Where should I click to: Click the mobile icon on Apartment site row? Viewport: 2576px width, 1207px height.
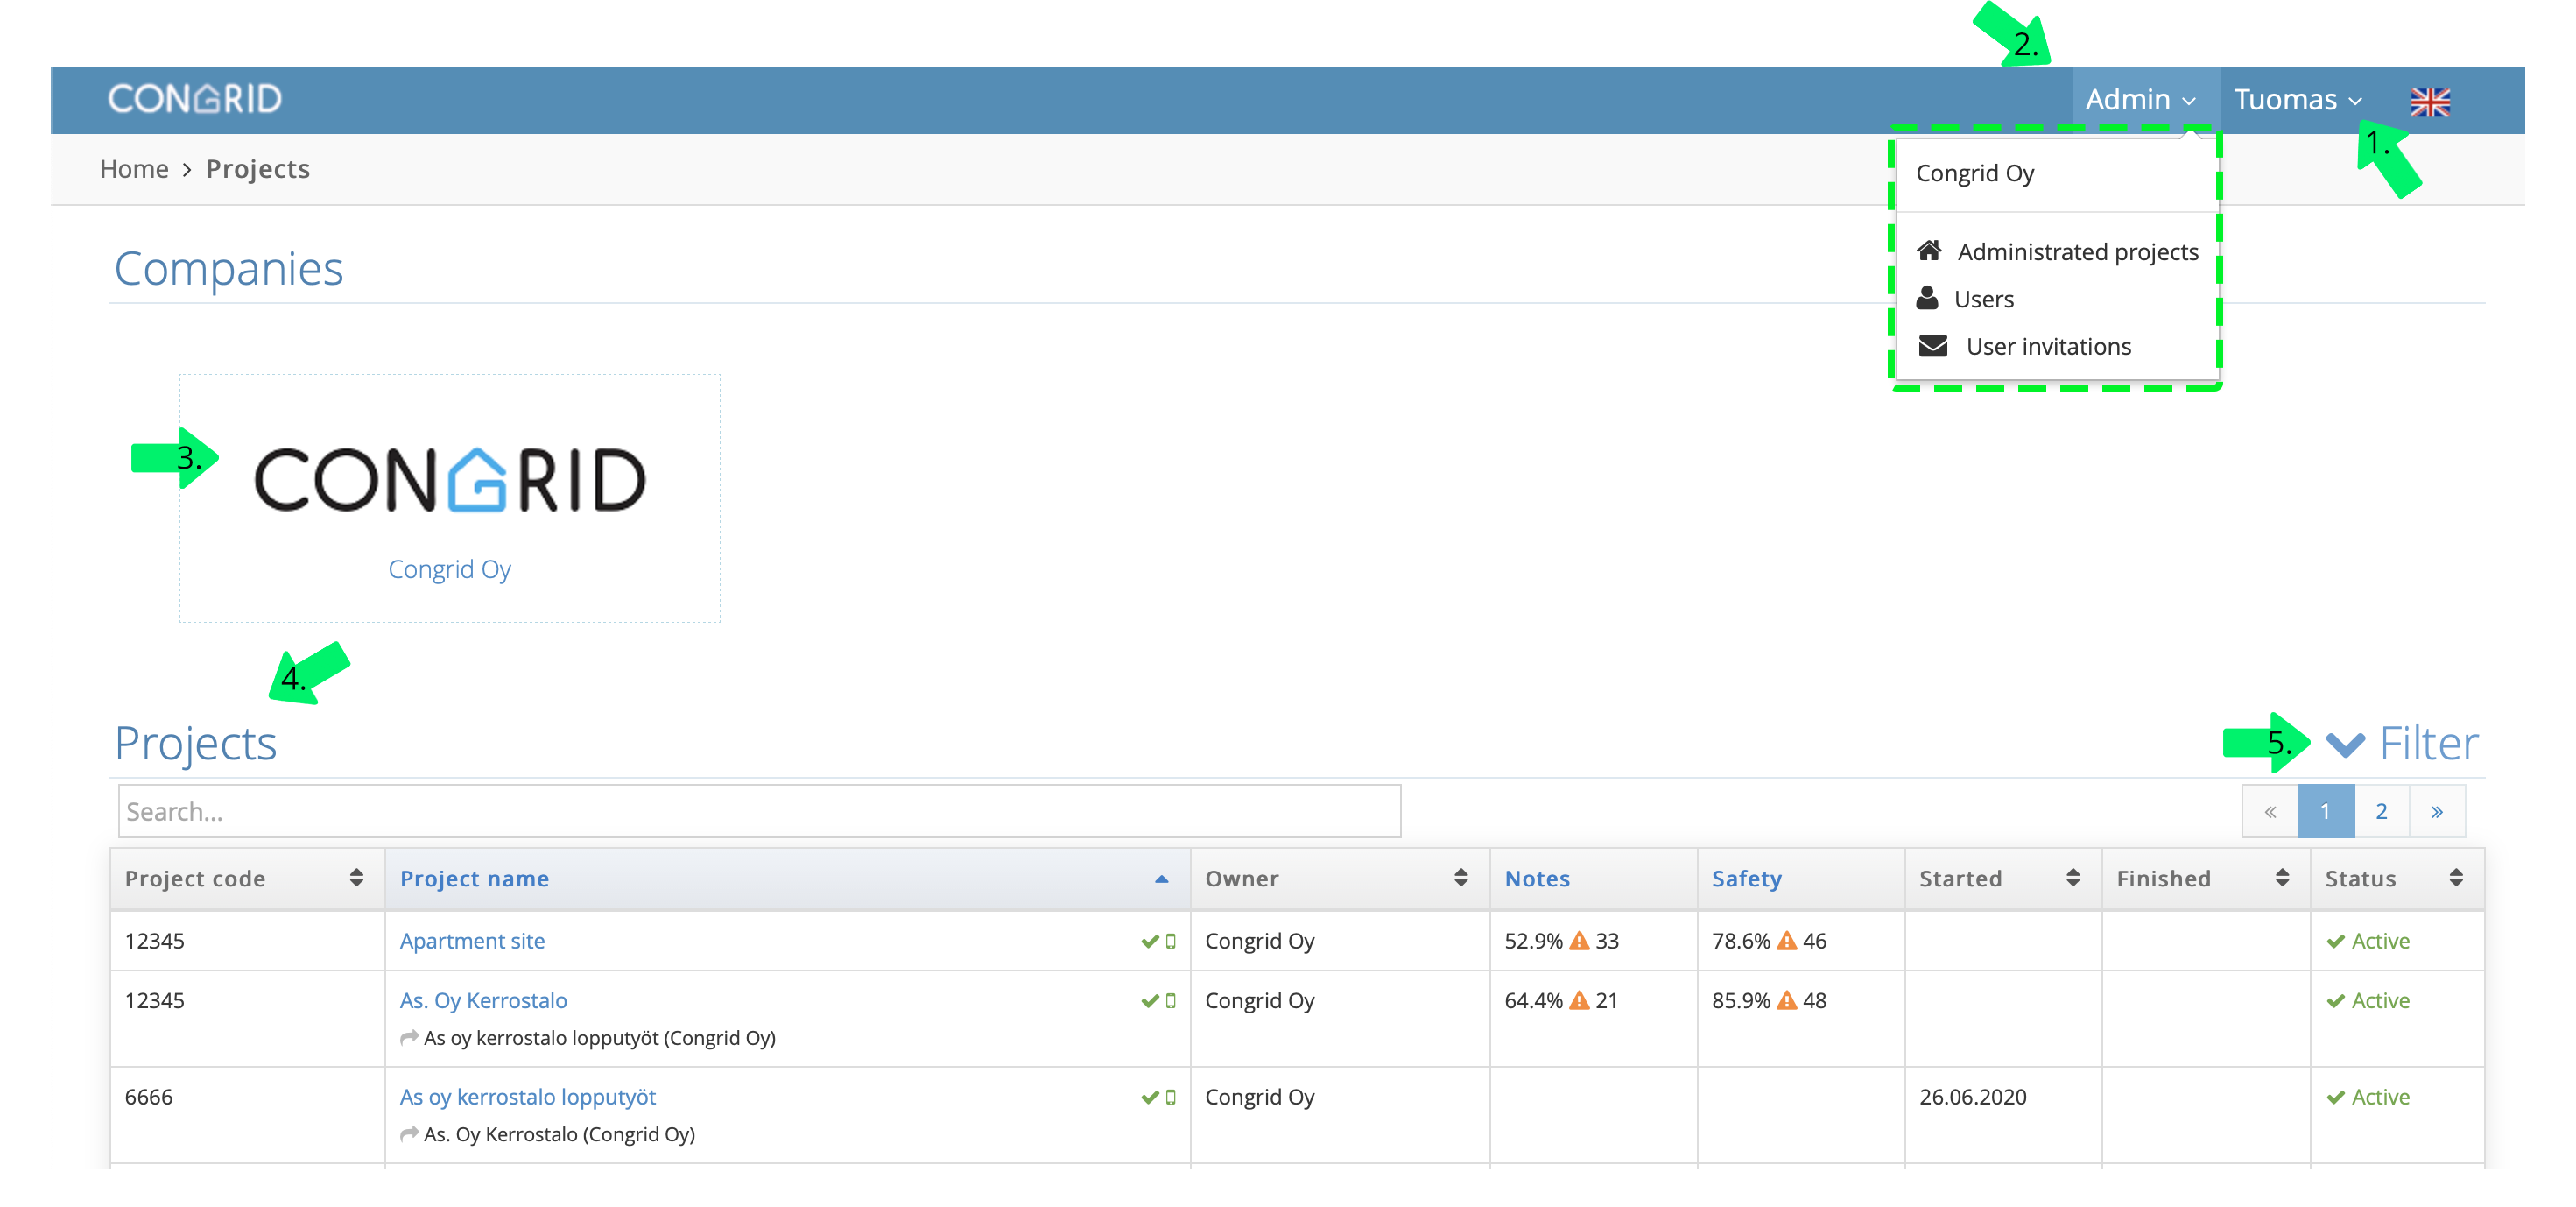(x=1171, y=941)
